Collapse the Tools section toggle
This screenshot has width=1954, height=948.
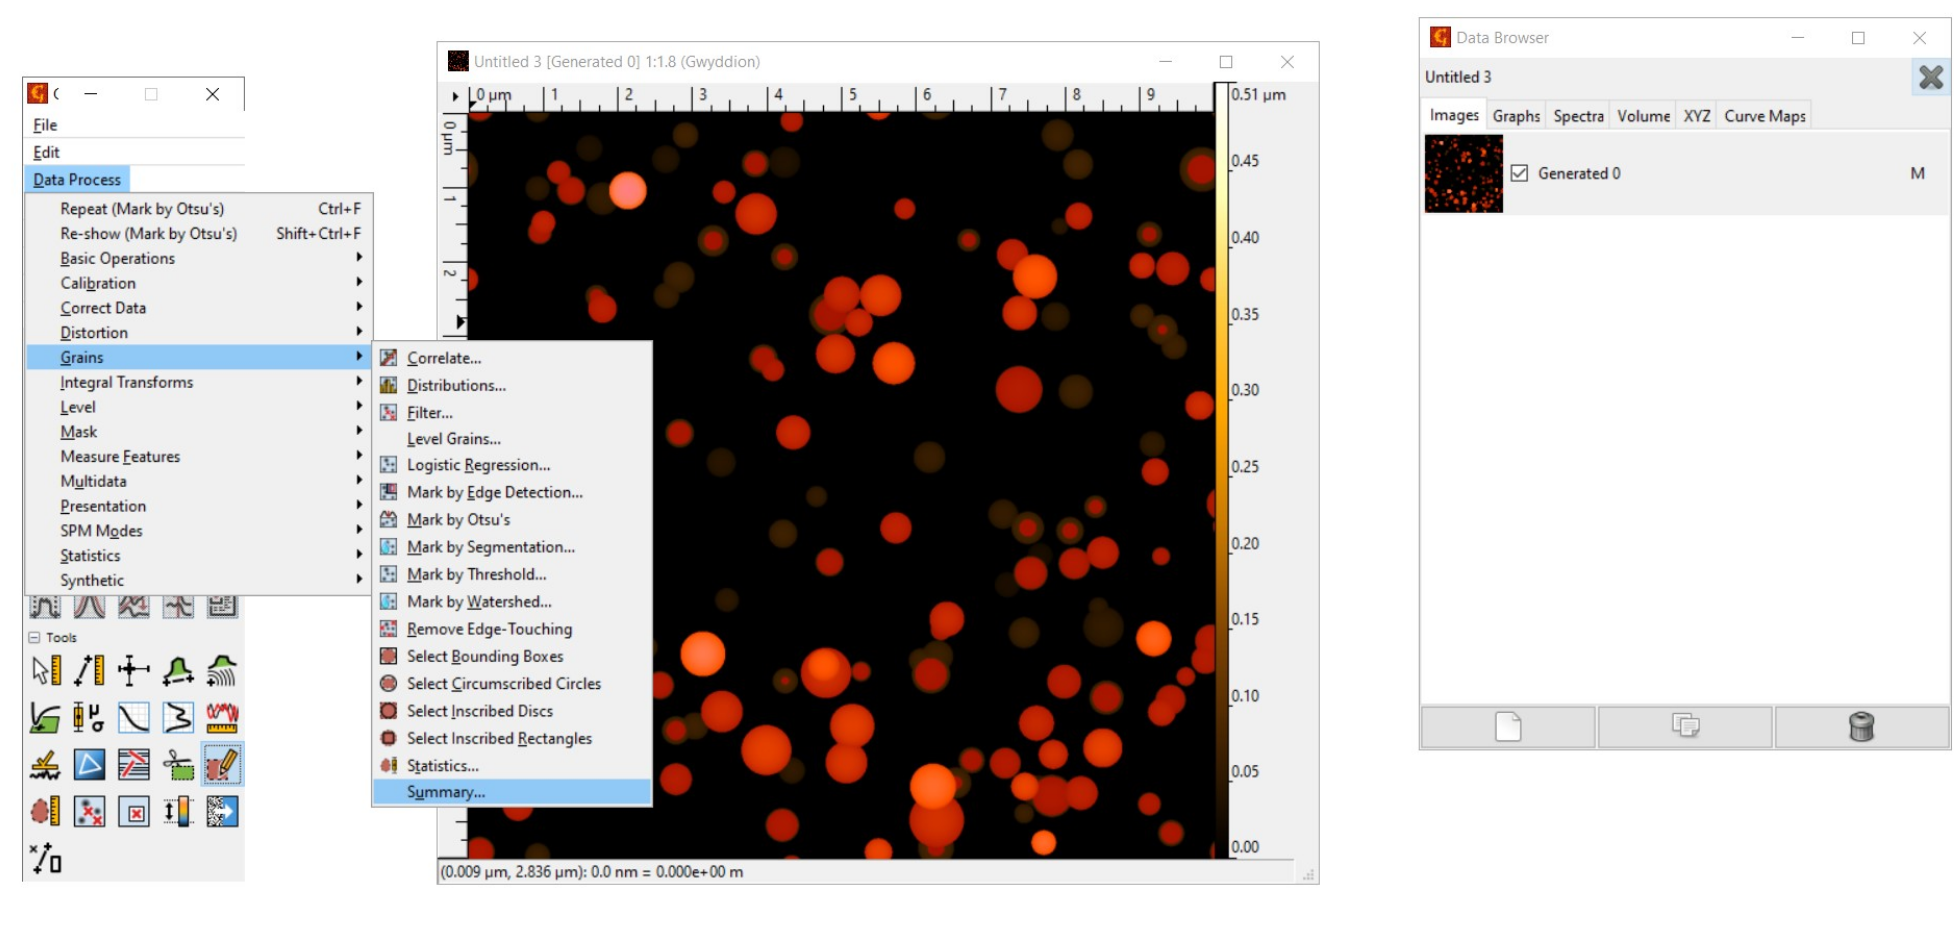[34, 637]
